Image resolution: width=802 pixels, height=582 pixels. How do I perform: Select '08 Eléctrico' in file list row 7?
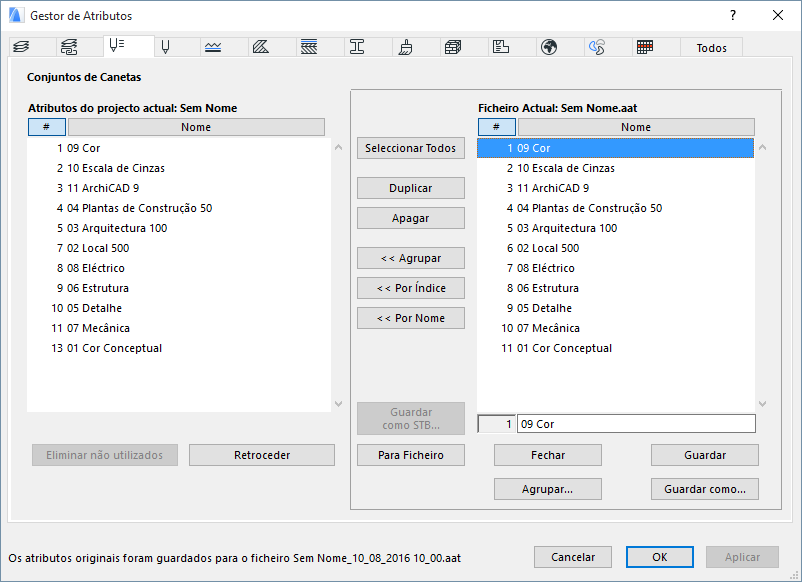click(x=615, y=268)
